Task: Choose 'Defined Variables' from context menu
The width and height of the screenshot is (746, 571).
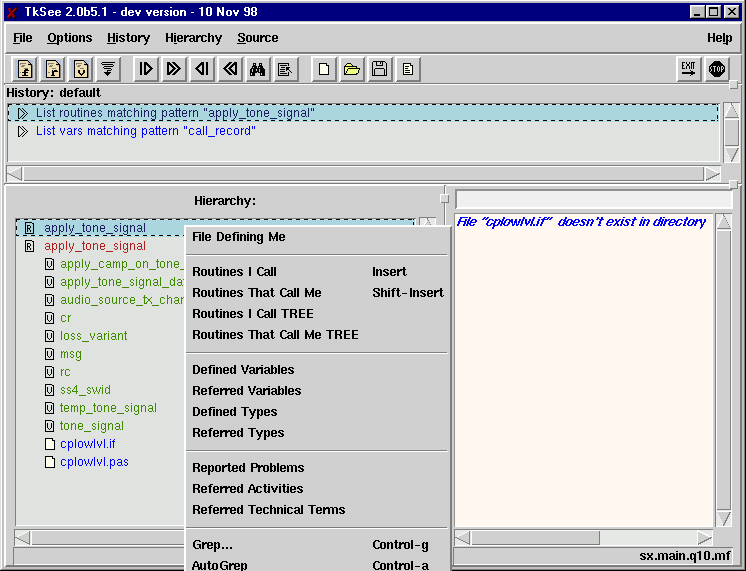Action: pyautogui.click(x=317, y=370)
